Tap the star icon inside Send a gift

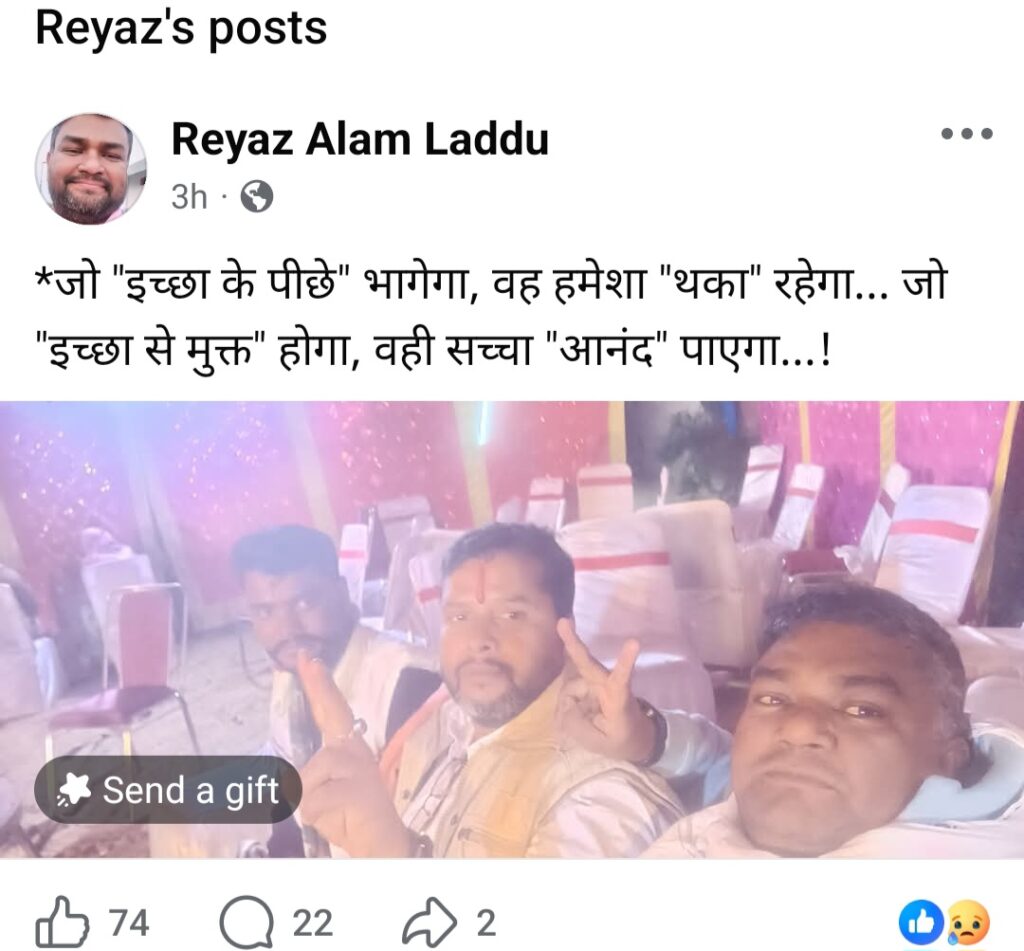point(73,790)
